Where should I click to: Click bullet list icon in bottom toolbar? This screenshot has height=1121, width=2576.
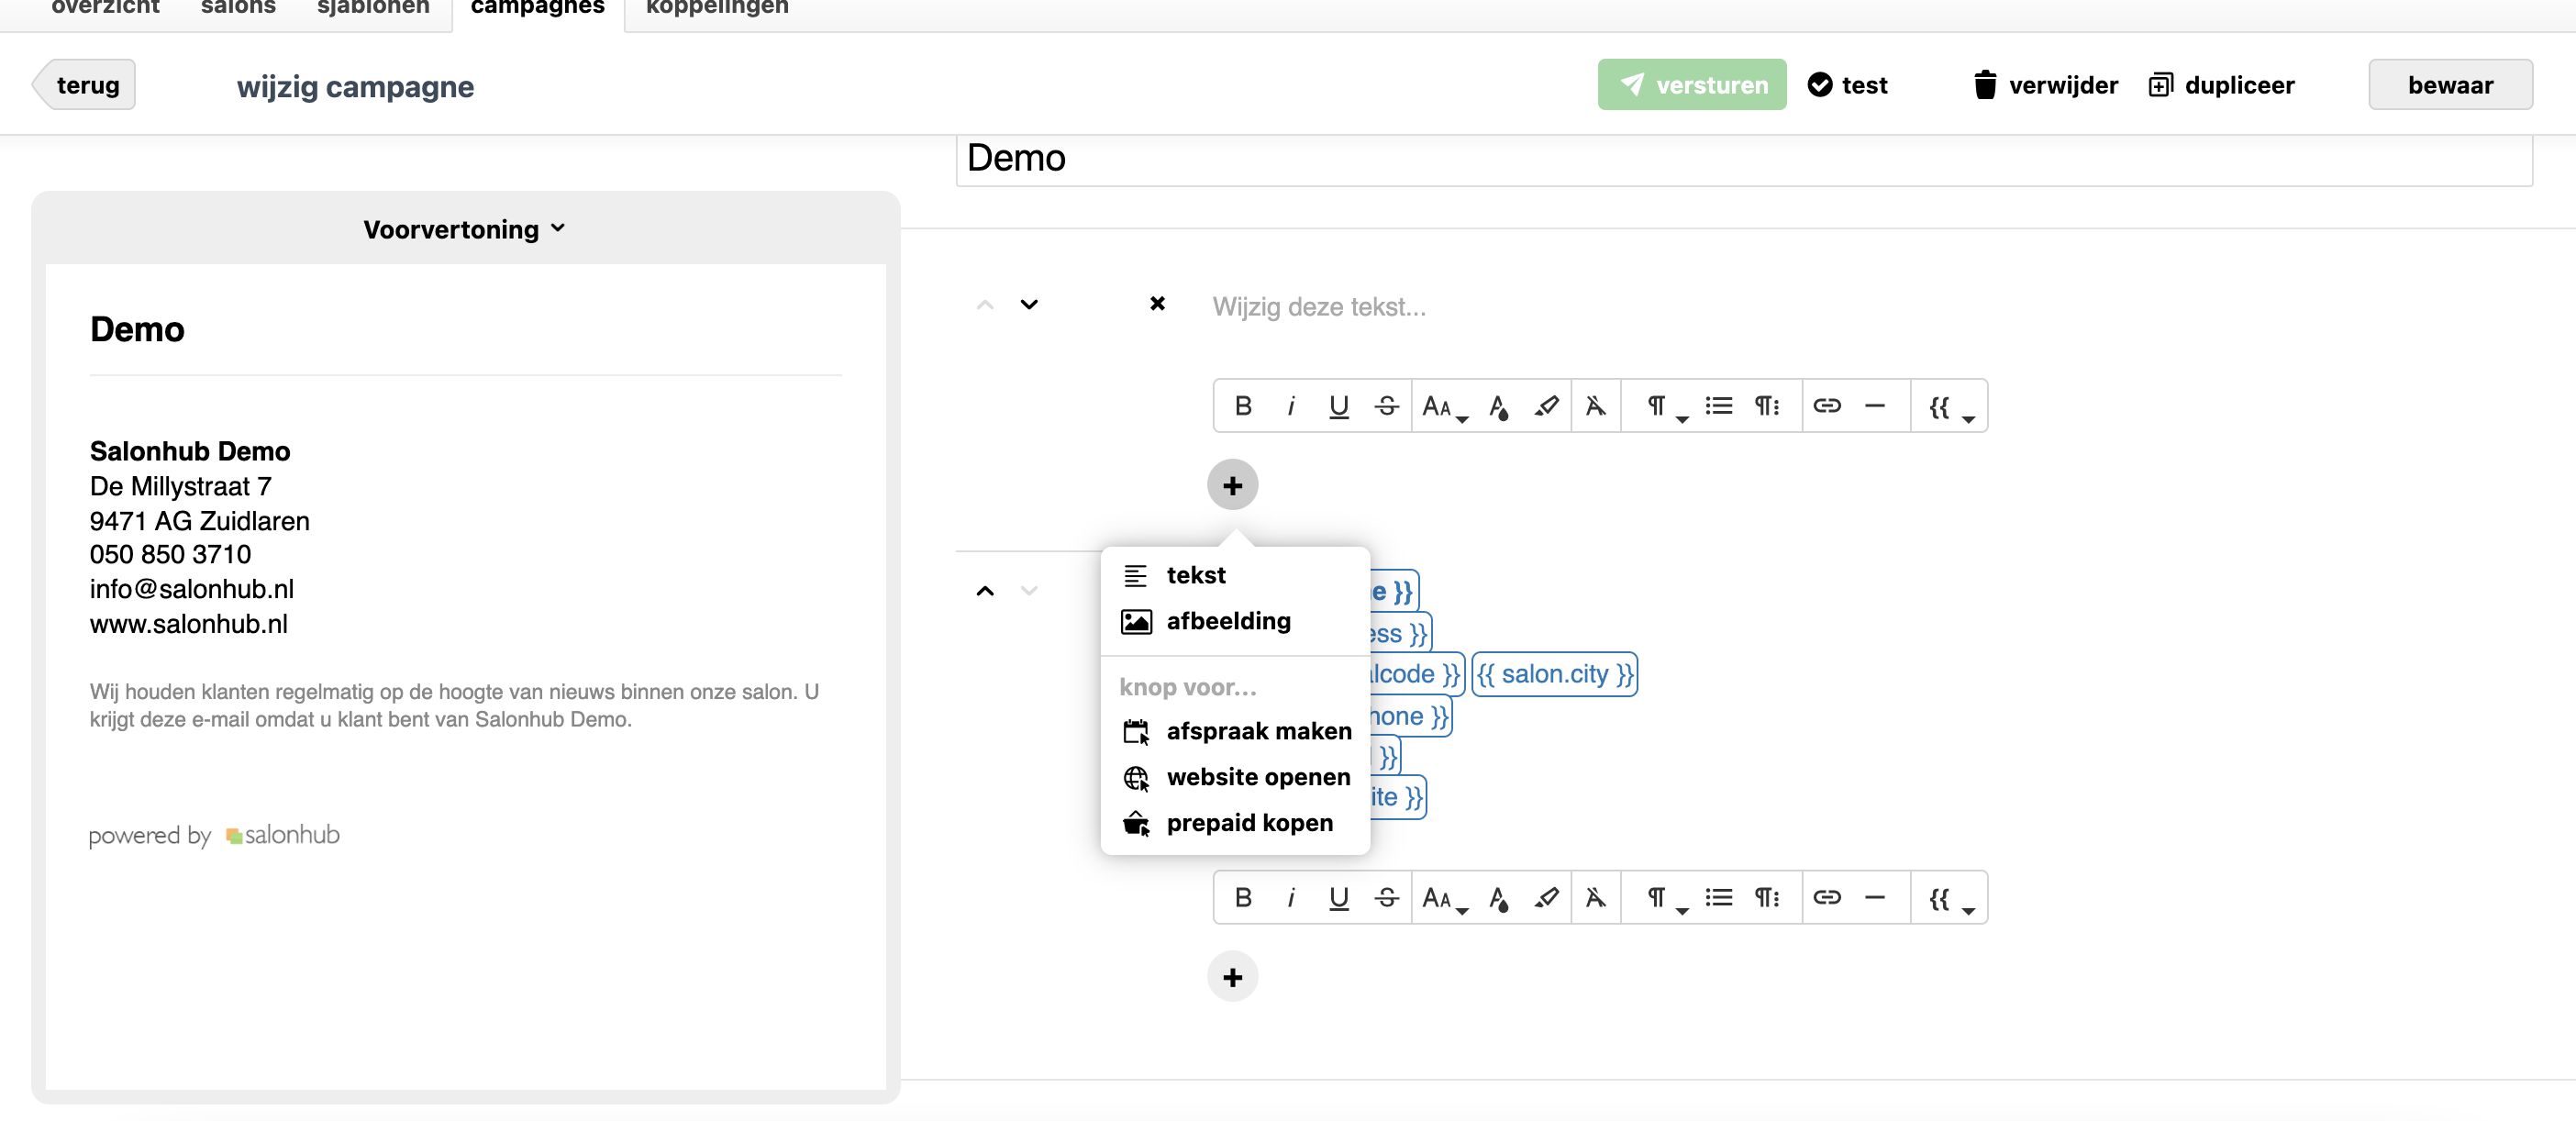click(x=1718, y=898)
